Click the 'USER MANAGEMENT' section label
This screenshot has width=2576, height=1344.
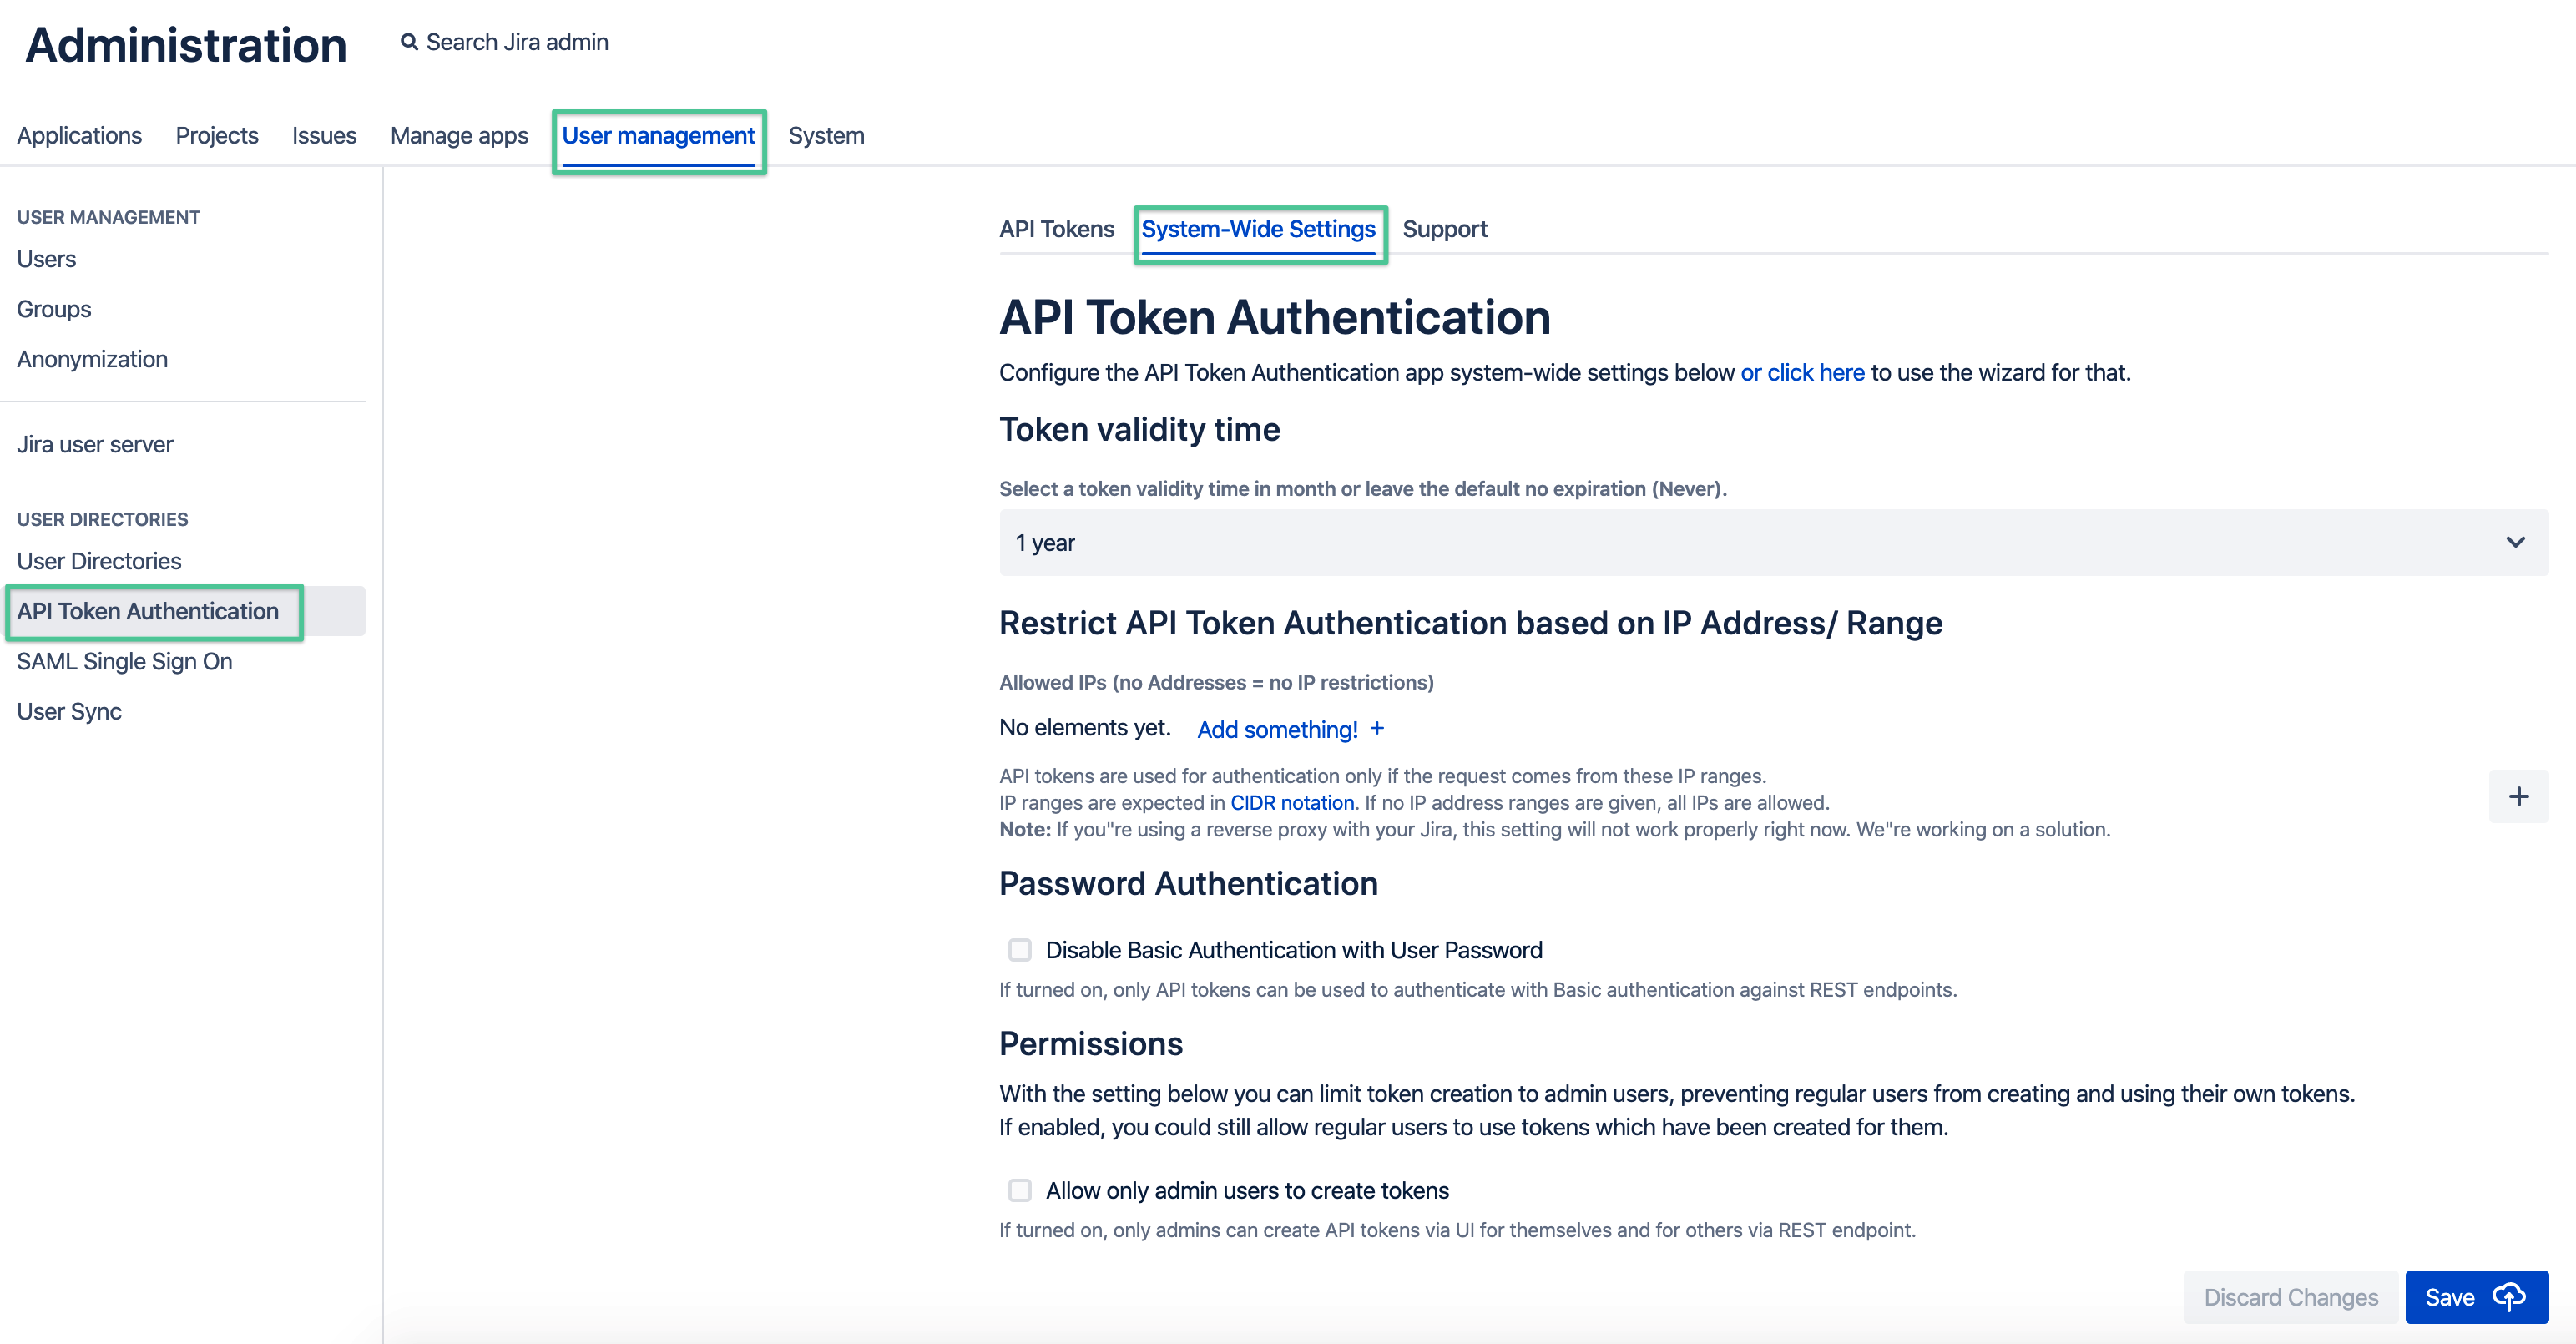108,217
